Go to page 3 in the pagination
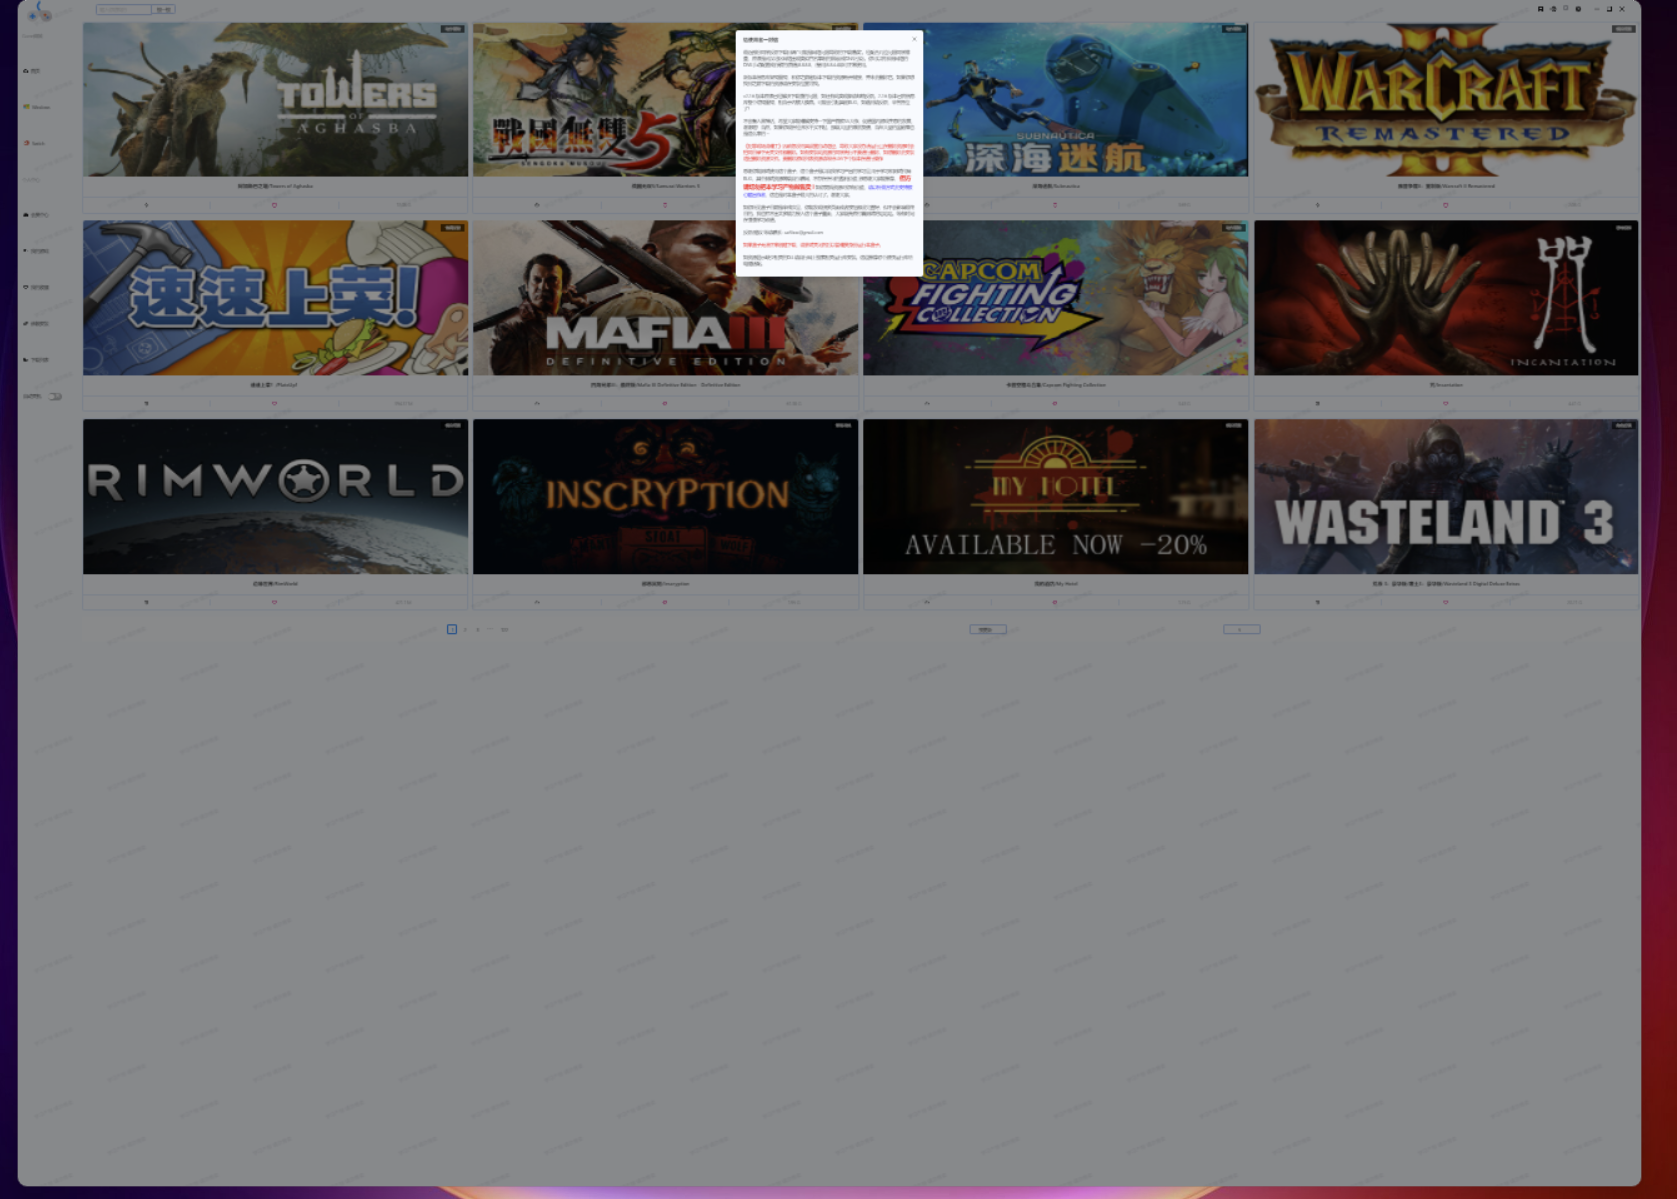 pyautogui.click(x=478, y=629)
